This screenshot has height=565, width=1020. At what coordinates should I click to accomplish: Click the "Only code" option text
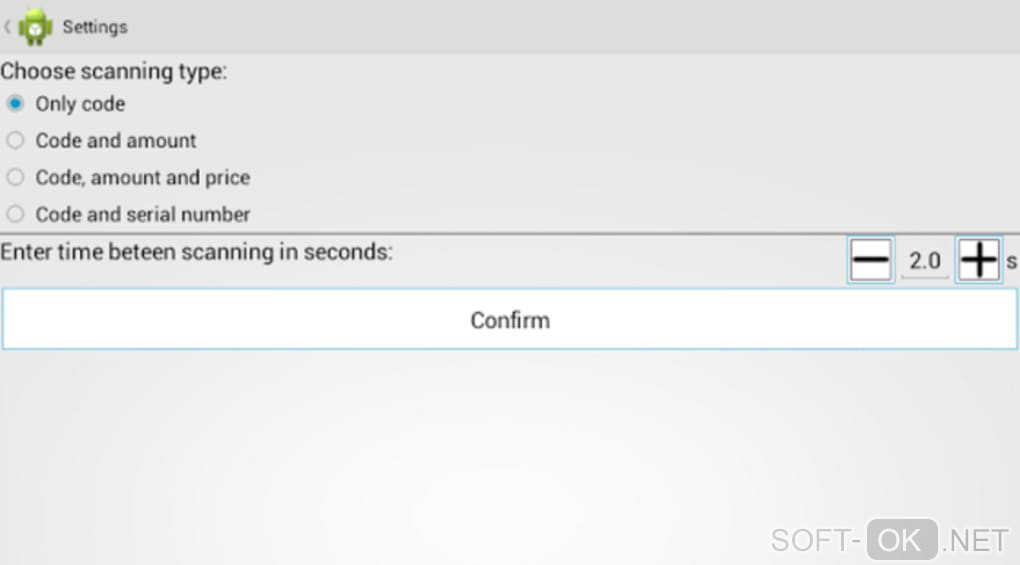pos(80,104)
